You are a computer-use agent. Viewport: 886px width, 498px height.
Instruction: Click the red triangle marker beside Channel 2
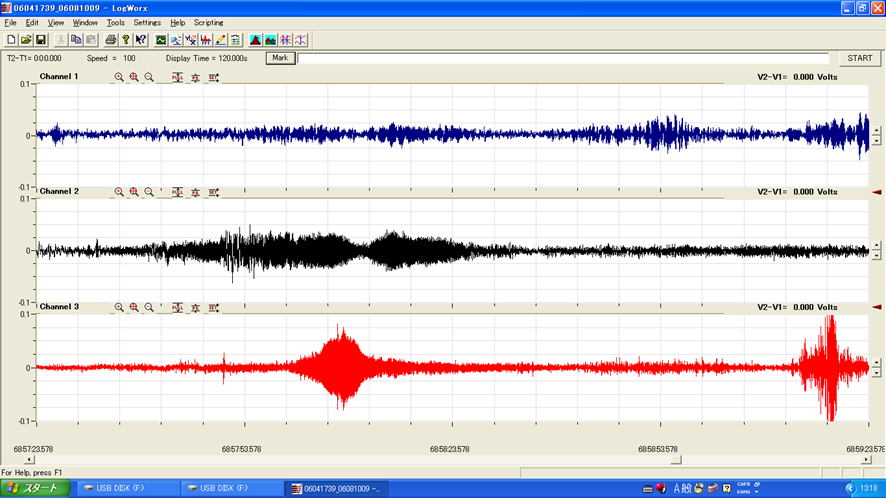[x=877, y=192]
